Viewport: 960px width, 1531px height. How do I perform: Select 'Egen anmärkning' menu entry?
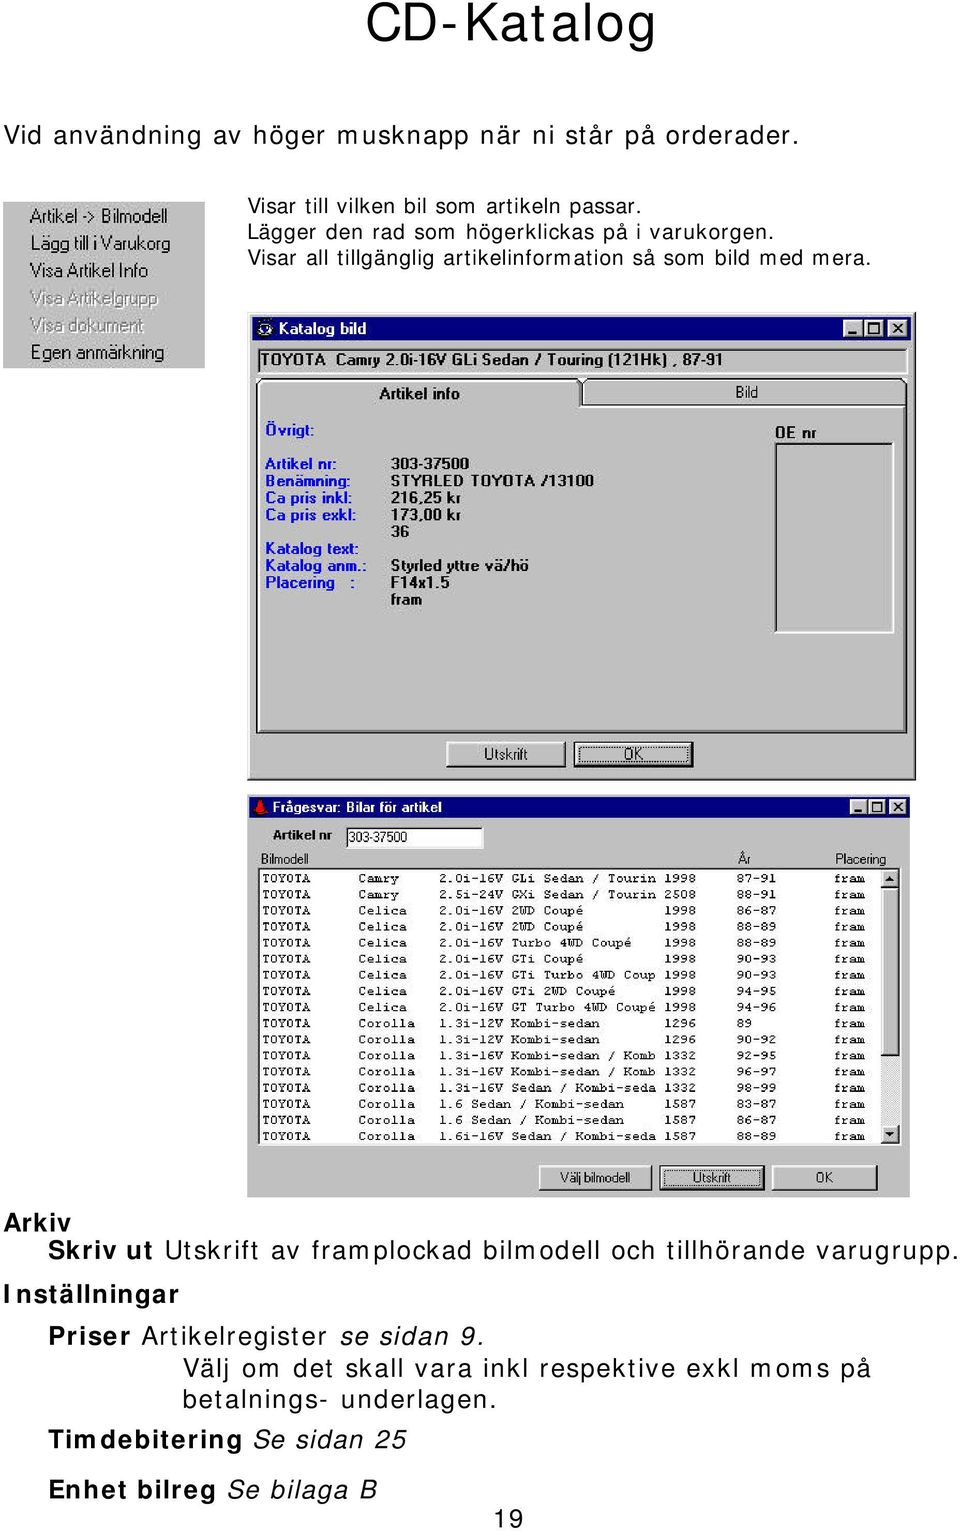[97, 352]
